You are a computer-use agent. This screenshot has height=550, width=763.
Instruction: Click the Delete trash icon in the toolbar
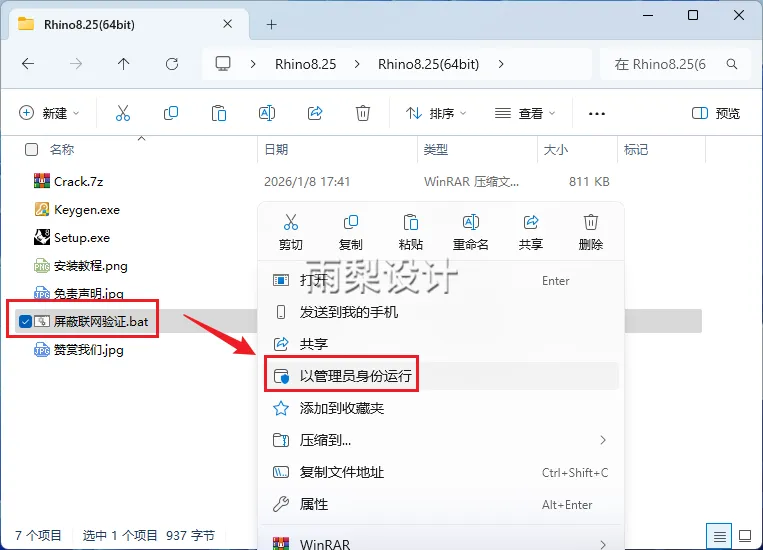(x=363, y=113)
